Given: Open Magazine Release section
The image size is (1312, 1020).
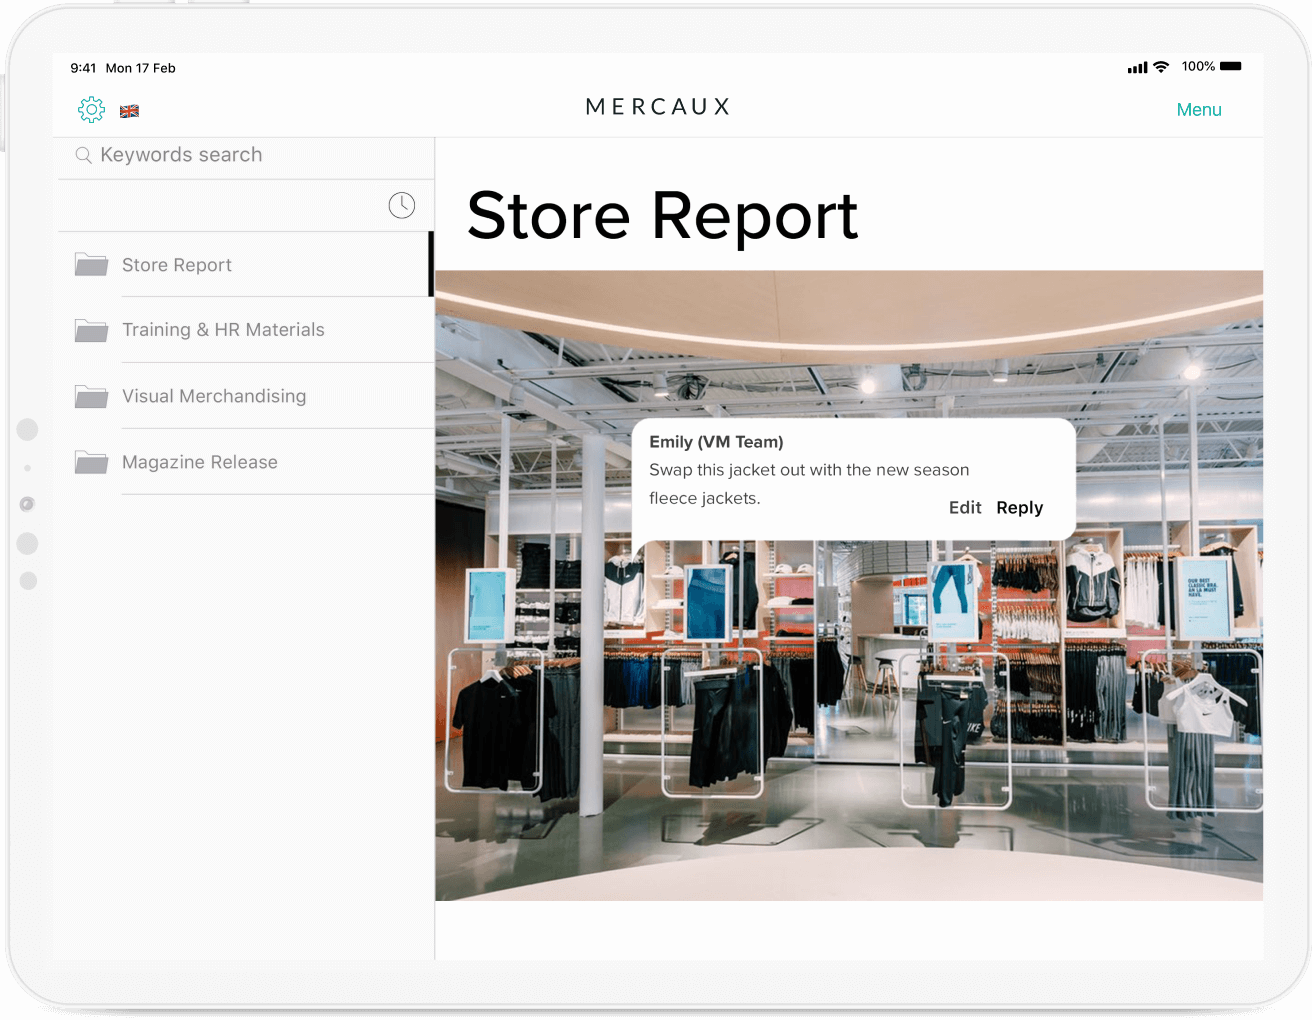Looking at the screenshot, I should [x=200, y=462].
